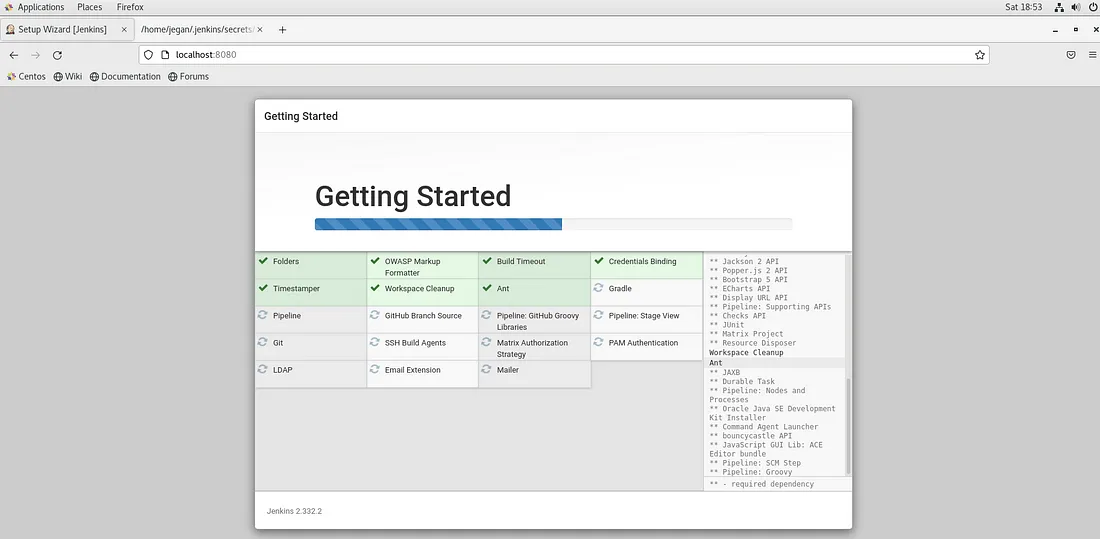Image resolution: width=1100 pixels, height=539 pixels.
Task: Click pending icon next to Matrix Authorization Strategy
Action: point(486,342)
